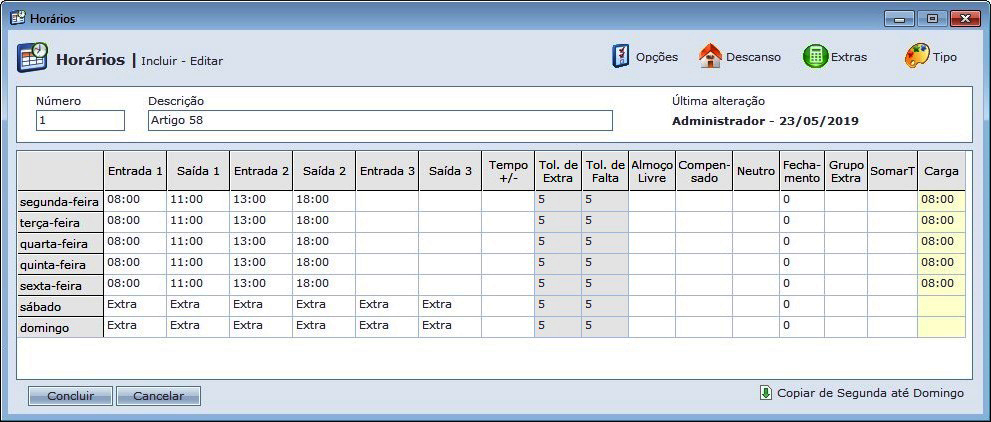Select segunda-feira Entrada 1 cell
991x422 pixels.
(135, 200)
